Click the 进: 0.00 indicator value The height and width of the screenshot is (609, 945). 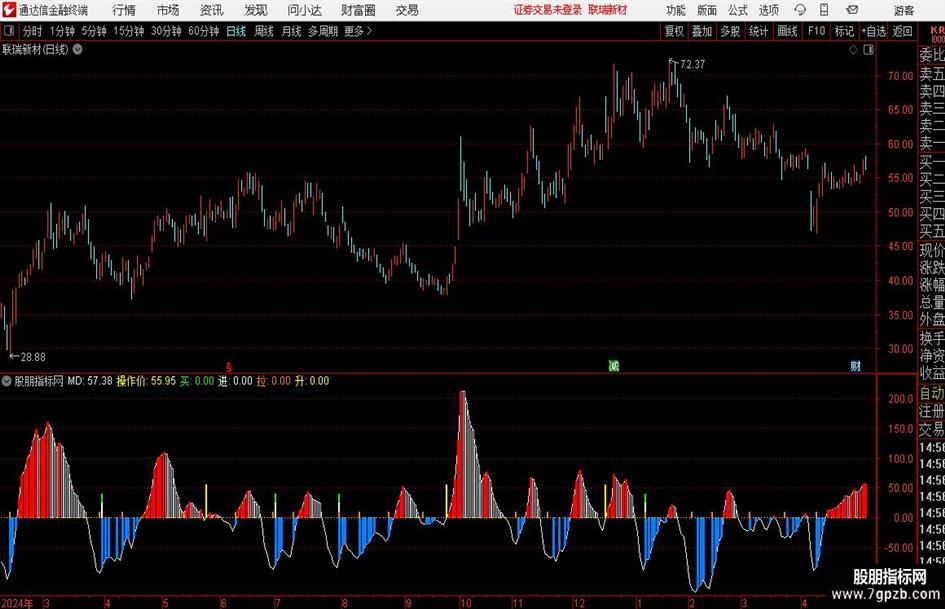point(235,381)
